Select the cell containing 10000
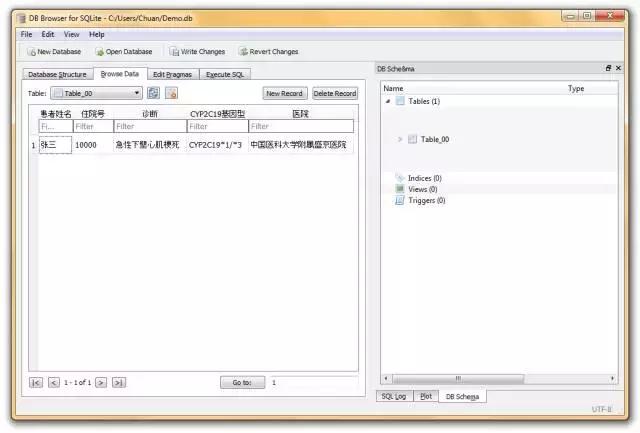This screenshot has width=640, height=433. (x=93, y=145)
